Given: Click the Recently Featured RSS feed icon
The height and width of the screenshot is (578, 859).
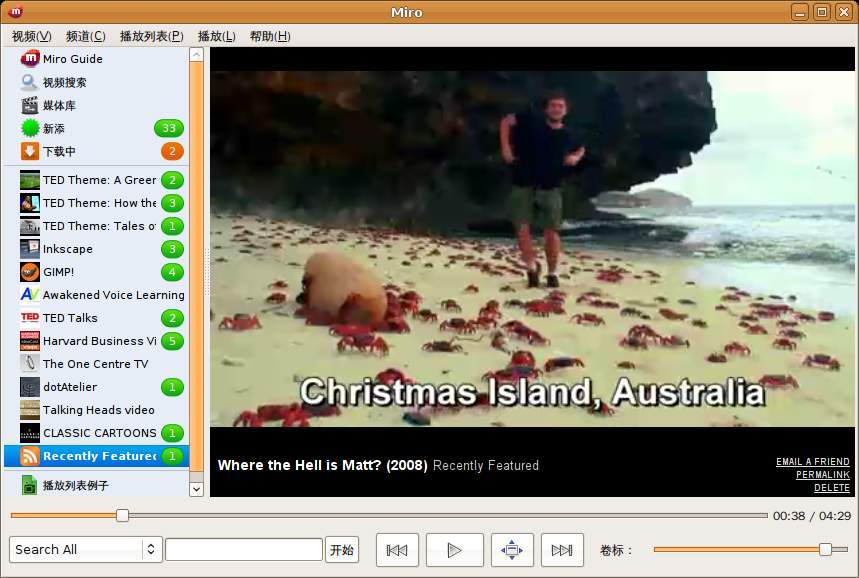Looking at the screenshot, I should point(30,456).
